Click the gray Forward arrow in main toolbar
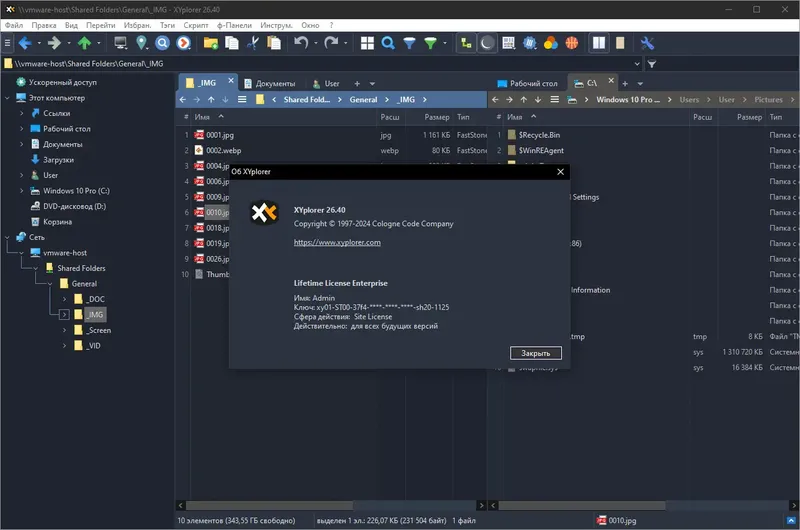 [x=54, y=43]
